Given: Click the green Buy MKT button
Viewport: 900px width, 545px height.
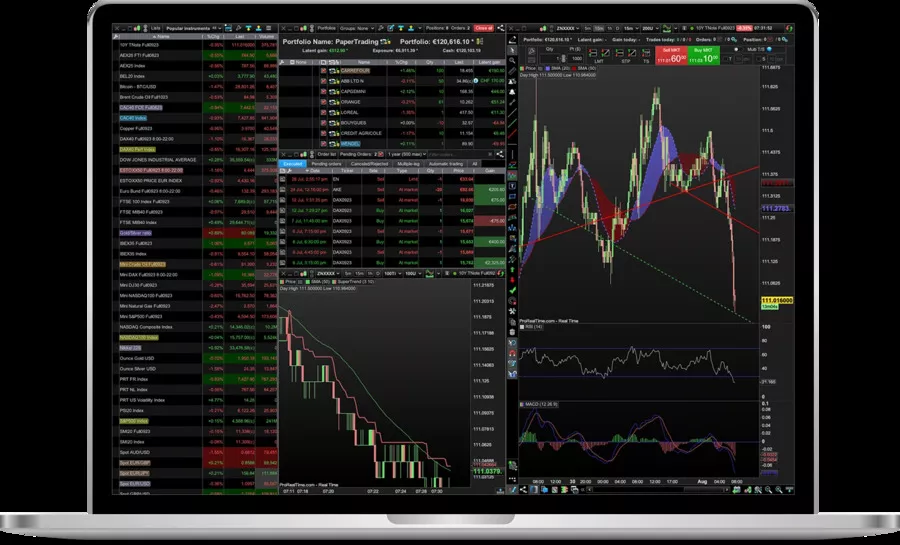Looking at the screenshot, I should click(704, 56).
